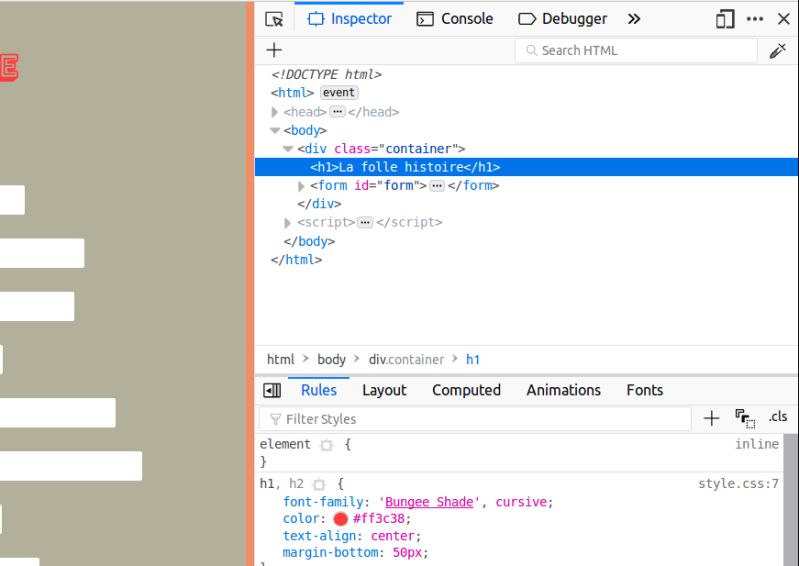The height and width of the screenshot is (566, 799).
Task: Edit the color property name
Action: [301, 519]
